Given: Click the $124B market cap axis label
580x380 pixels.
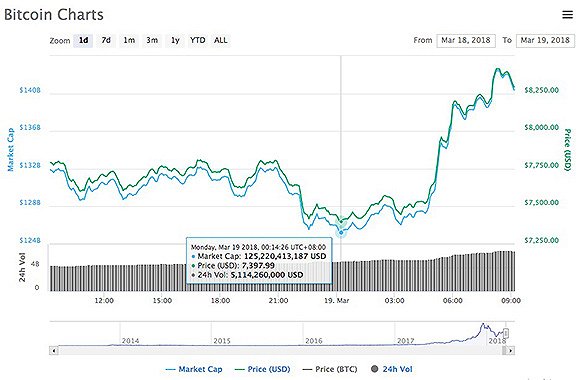Looking at the screenshot, I should click(30, 240).
